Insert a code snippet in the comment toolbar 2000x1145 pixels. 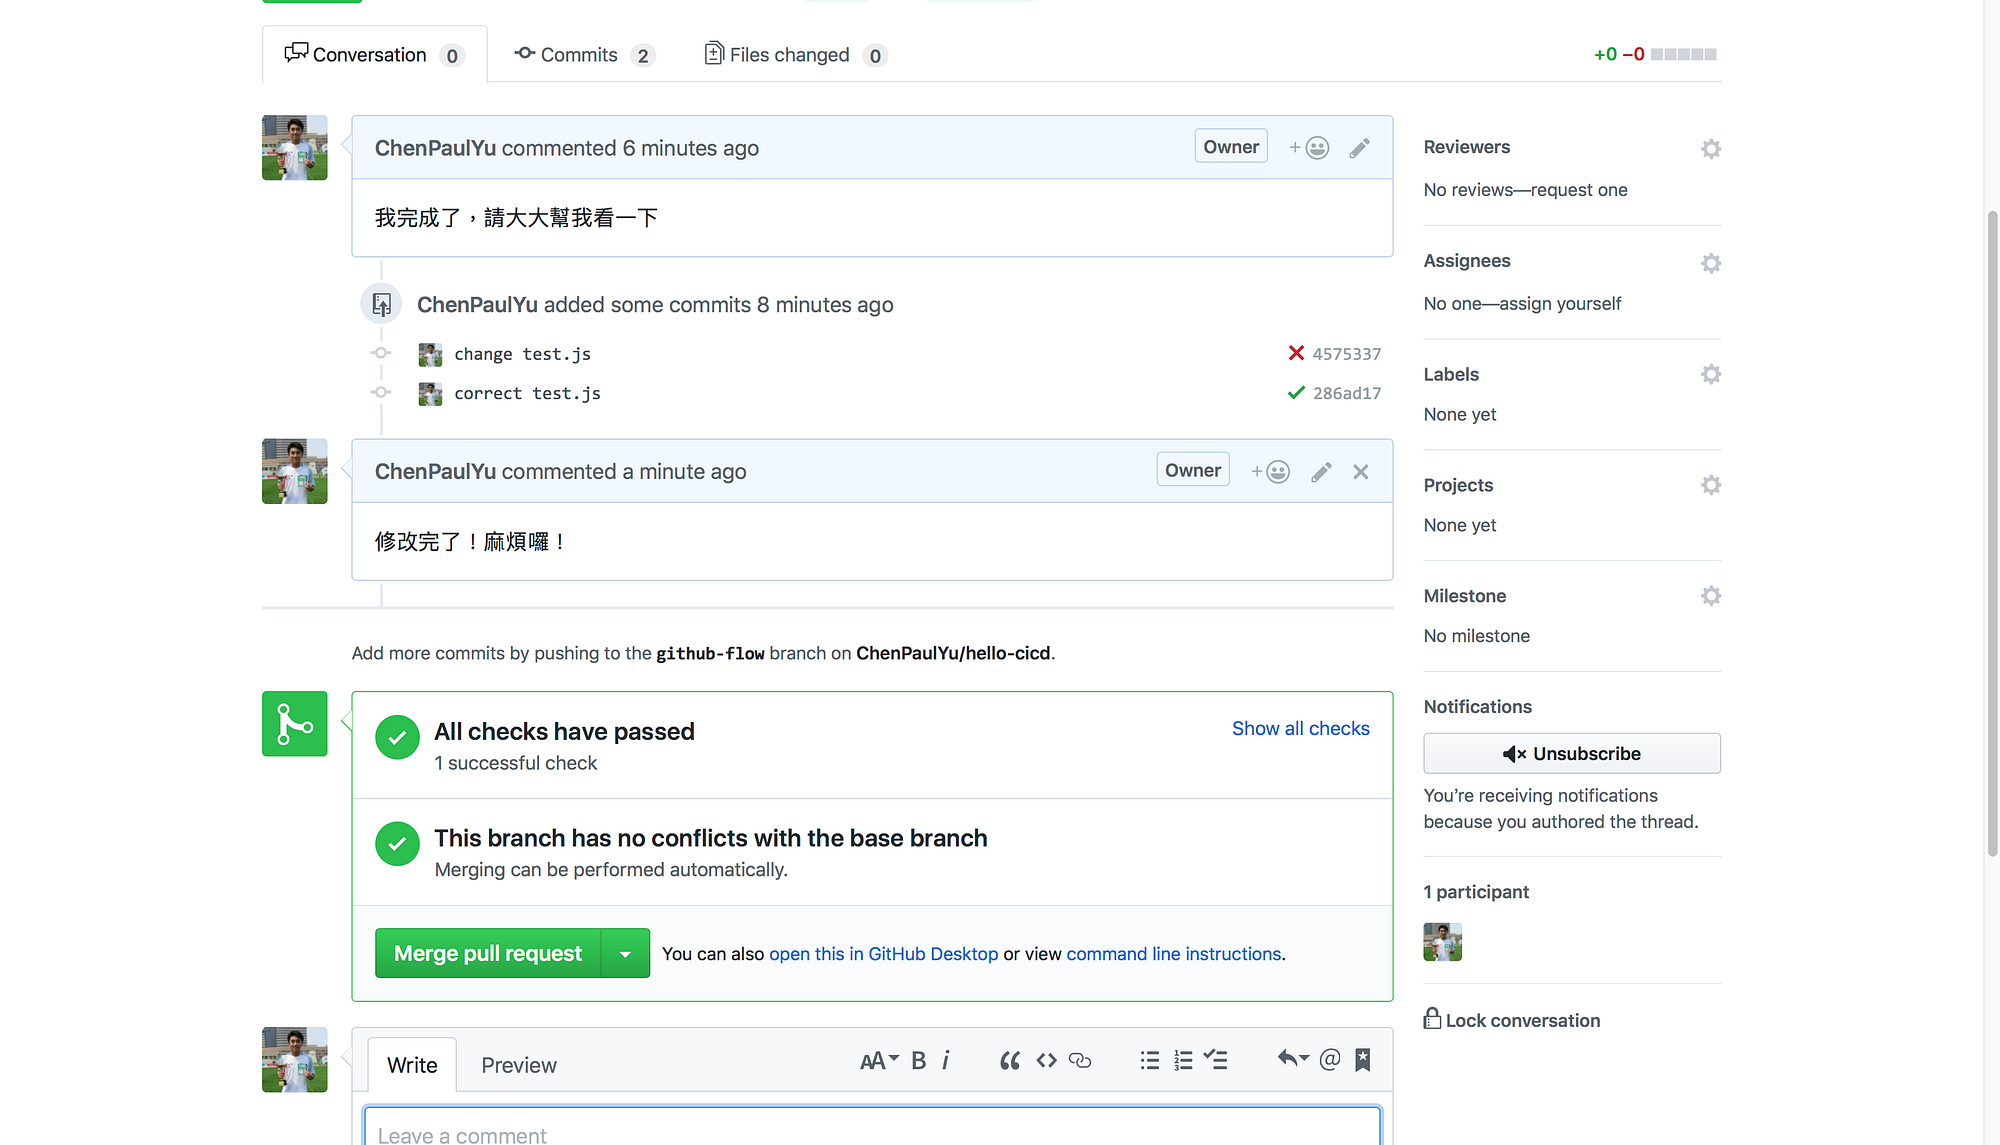1045,1060
